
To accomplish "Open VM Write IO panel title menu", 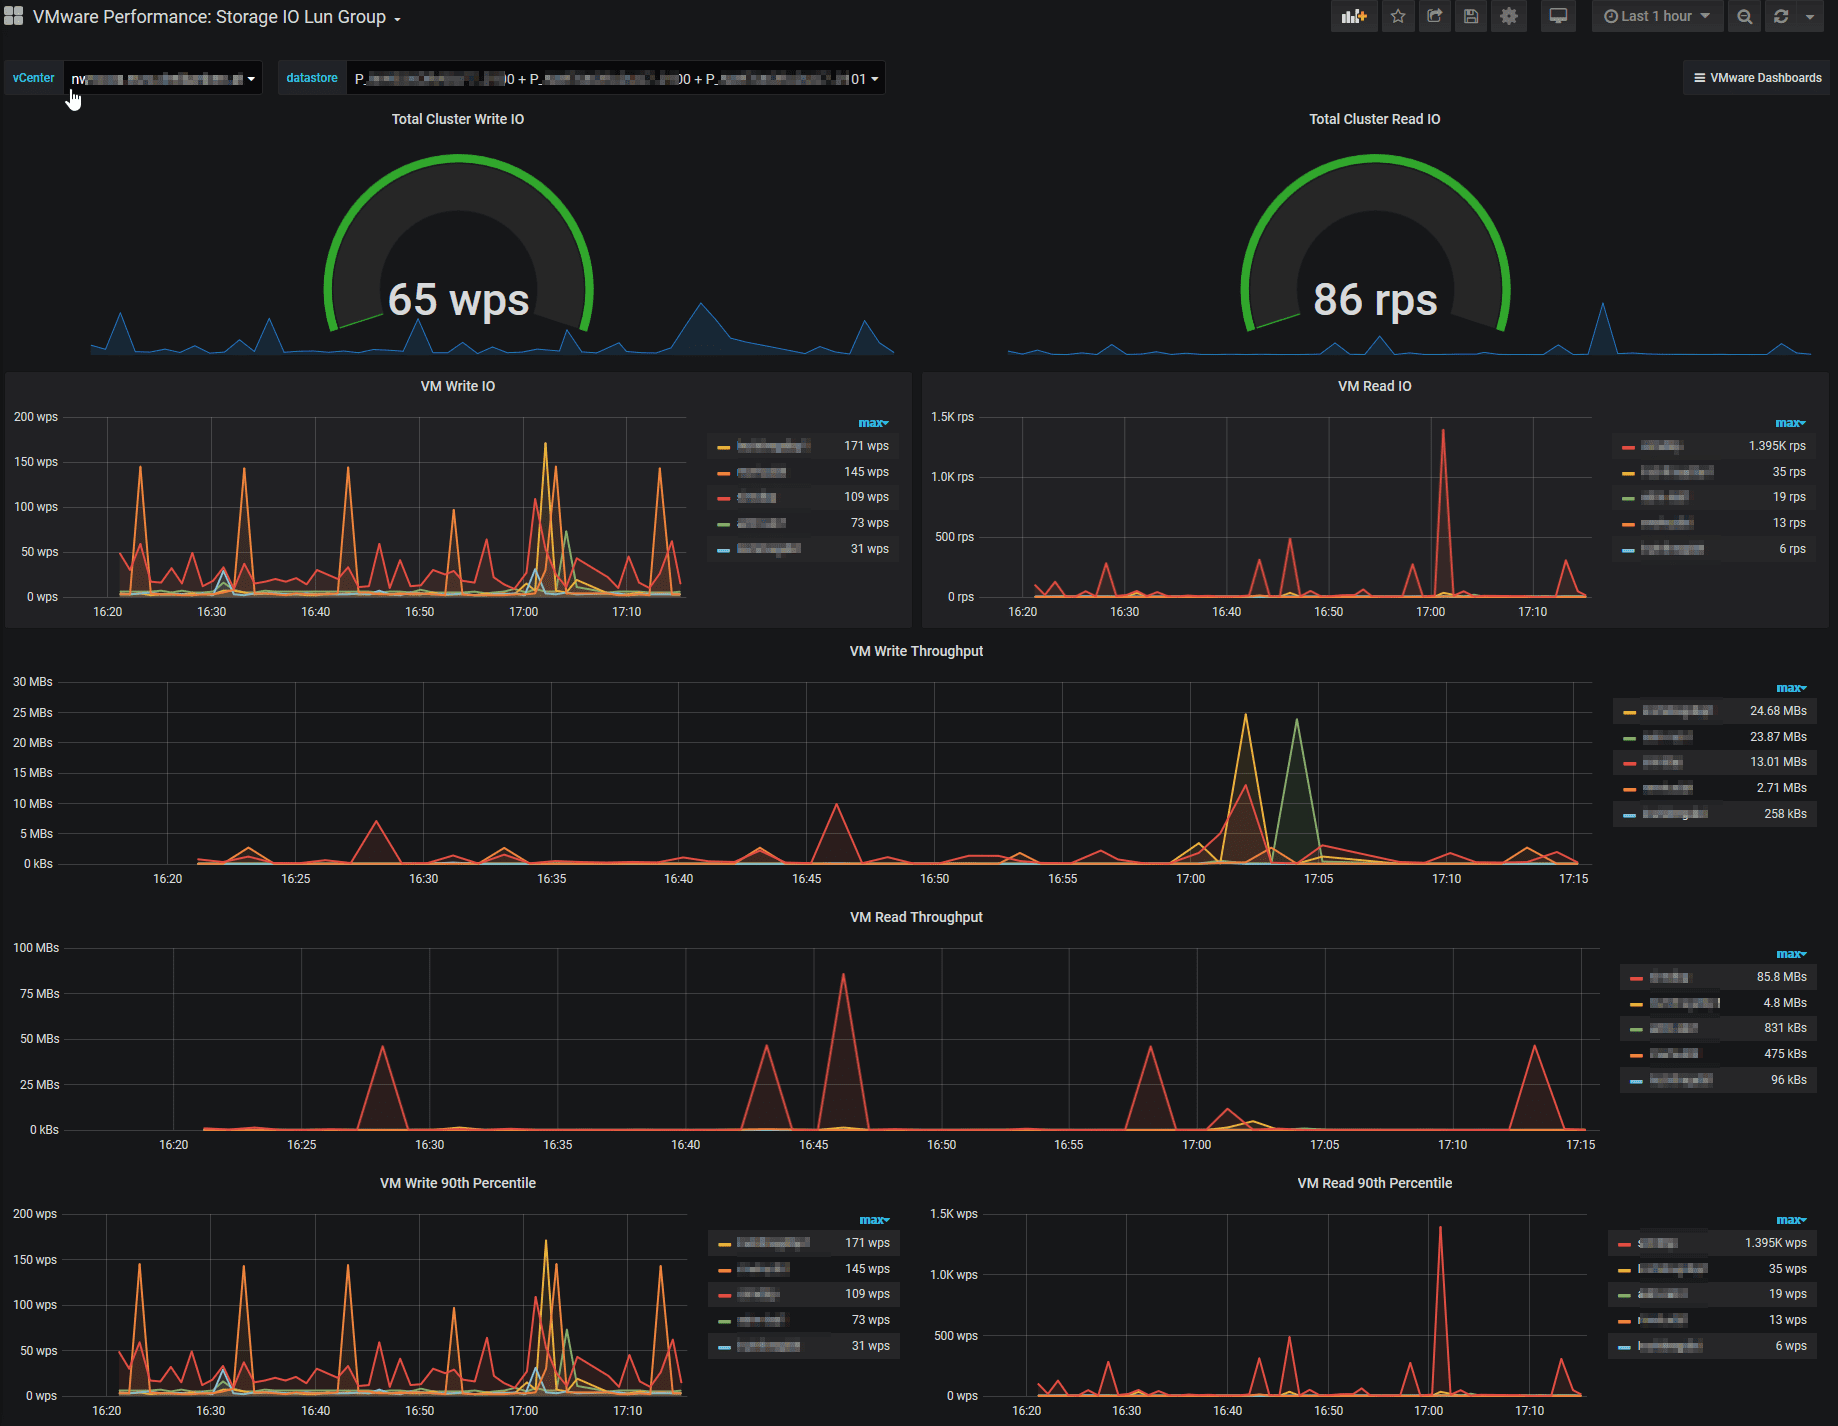I will 458,386.
